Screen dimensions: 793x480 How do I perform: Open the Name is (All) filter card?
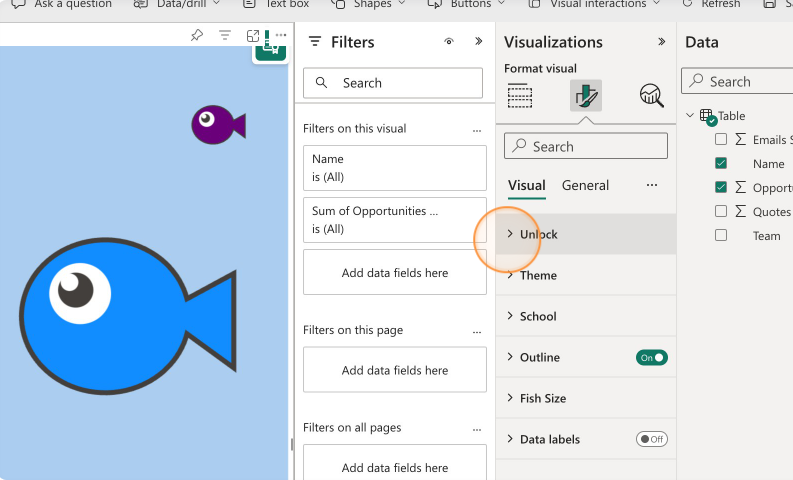coord(395,168)
